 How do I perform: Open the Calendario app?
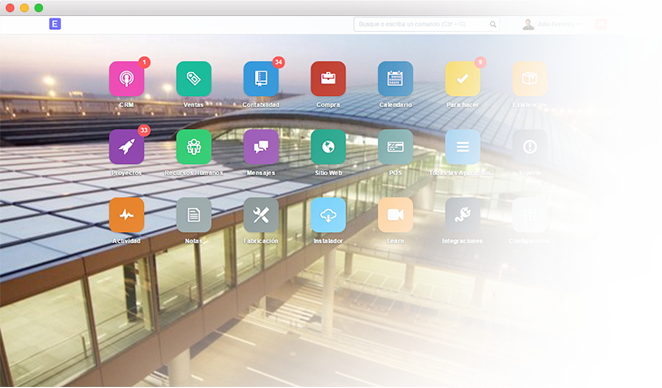point(395,79)
